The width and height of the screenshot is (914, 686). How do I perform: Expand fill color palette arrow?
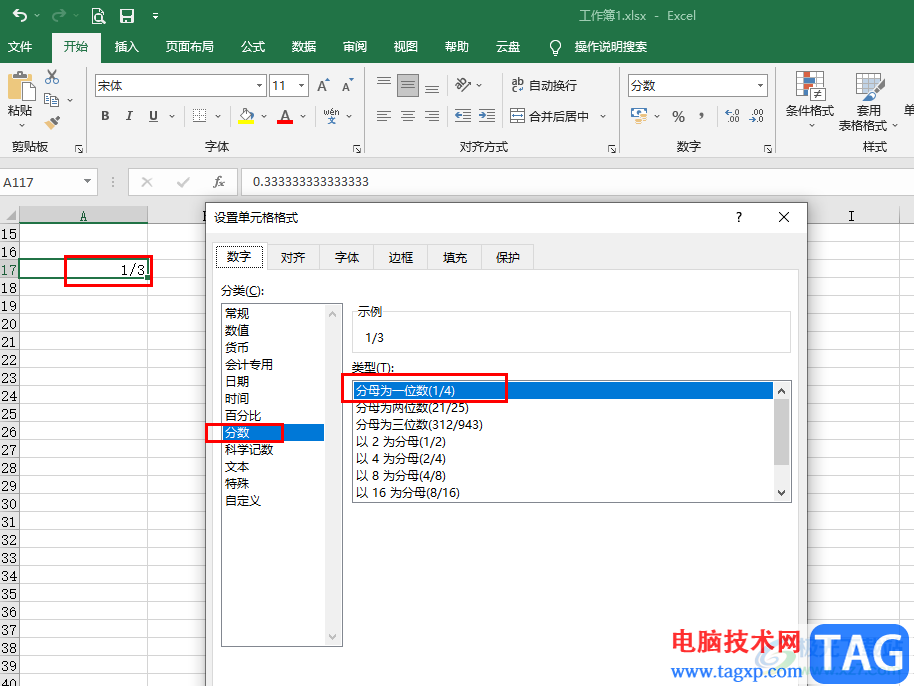(264, 116)
